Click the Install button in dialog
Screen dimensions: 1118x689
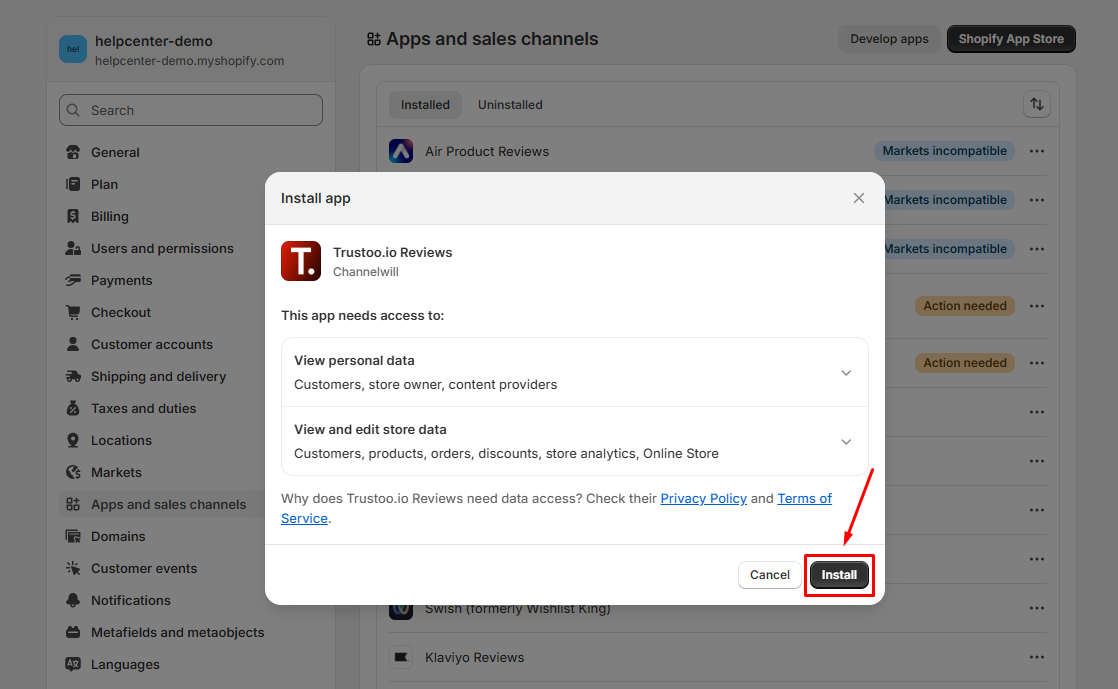tap(839, 575)
